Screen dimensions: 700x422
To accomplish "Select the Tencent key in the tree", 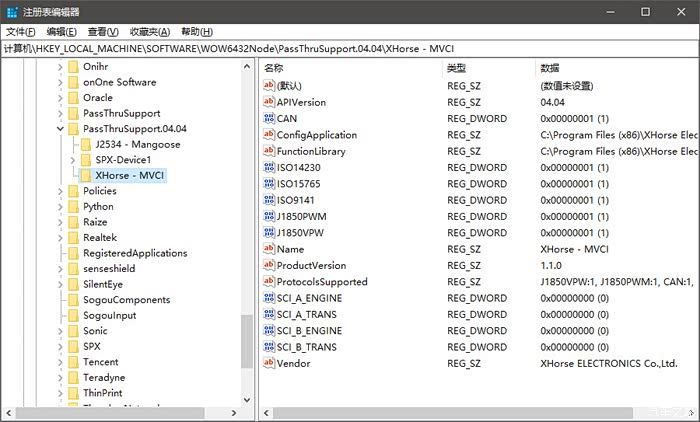I will pyautogui.click(x=101, y=362).
